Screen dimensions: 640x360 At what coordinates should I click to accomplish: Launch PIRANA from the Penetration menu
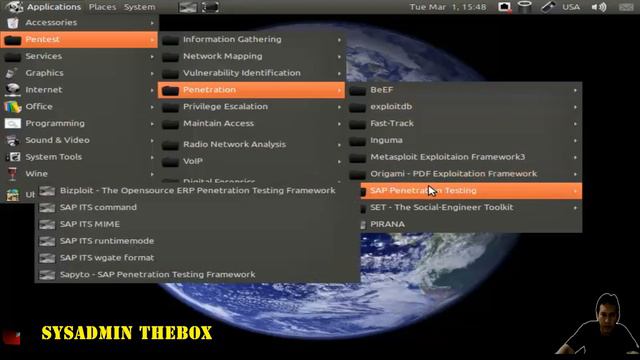coord(471,224)
